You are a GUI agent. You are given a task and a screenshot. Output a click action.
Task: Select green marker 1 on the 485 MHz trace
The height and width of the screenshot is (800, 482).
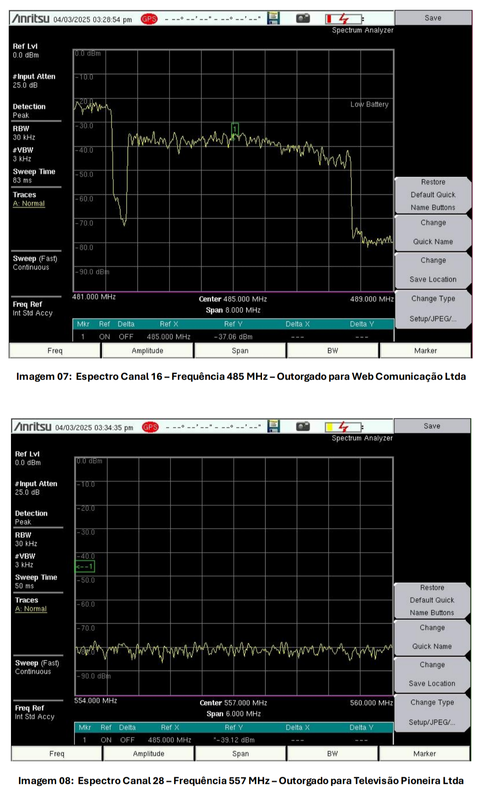235,129
